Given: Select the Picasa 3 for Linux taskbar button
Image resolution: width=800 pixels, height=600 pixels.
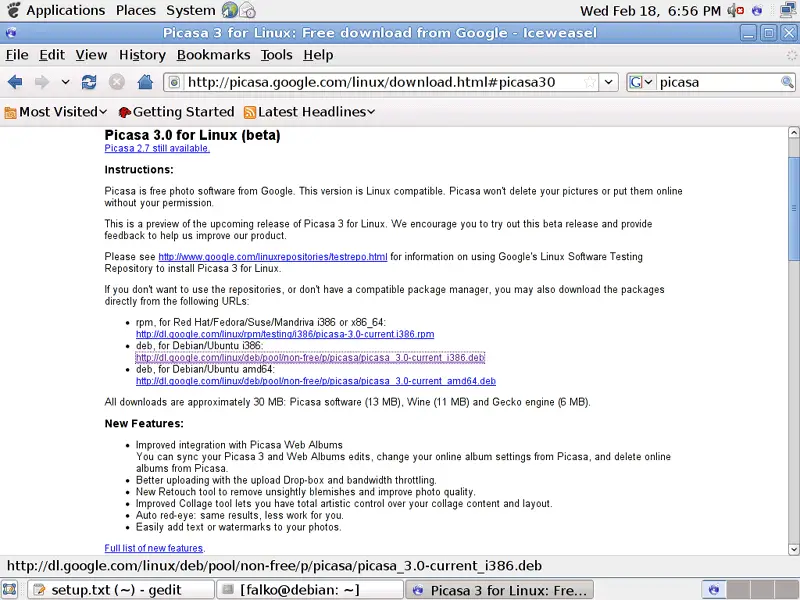Looking at the screenshot, I should point(499,590).
